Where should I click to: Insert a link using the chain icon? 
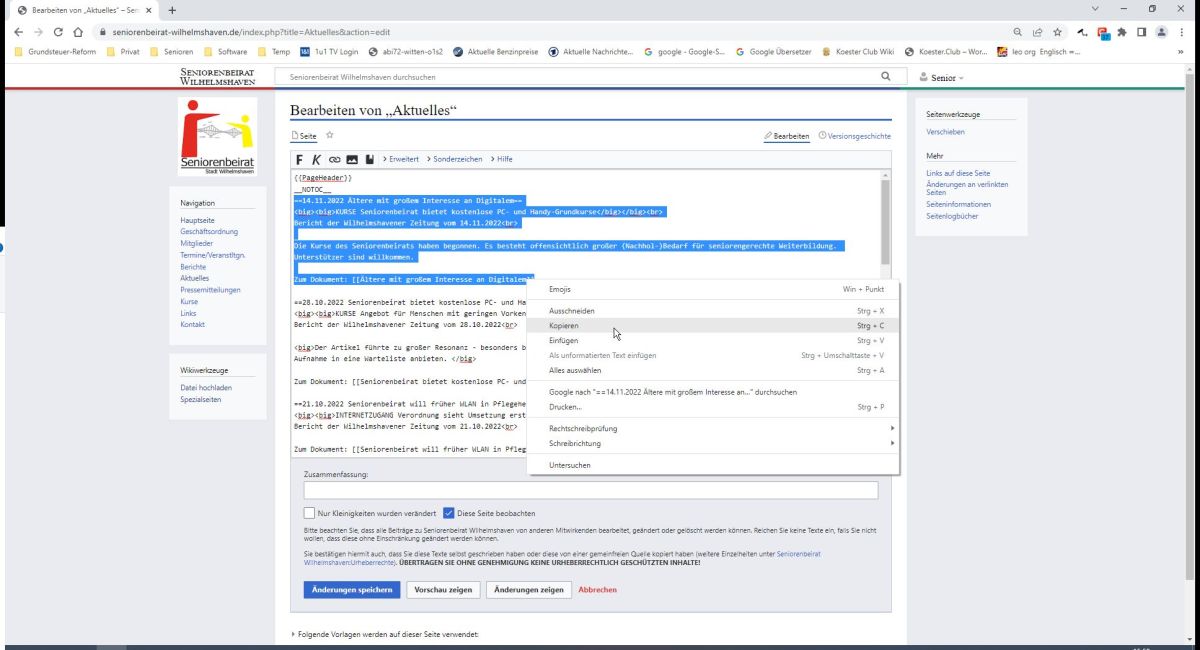click(x=334, y=160)
